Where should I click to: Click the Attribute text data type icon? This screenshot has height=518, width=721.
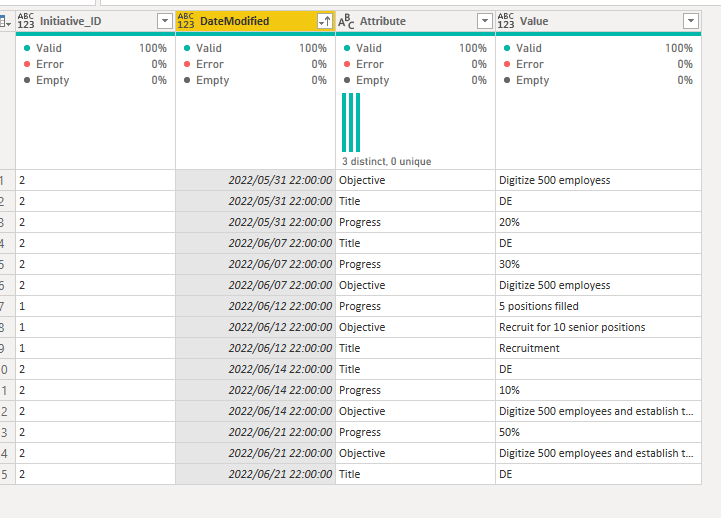coord(346,21)
